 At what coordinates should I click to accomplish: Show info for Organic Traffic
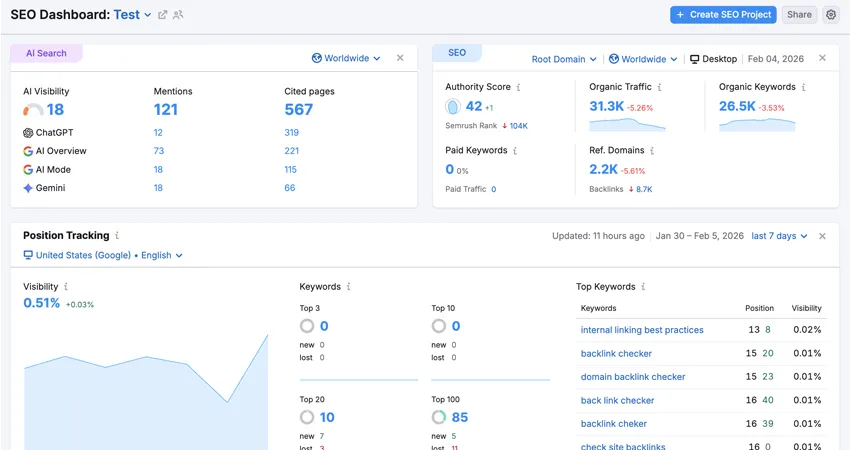[659, 87]
